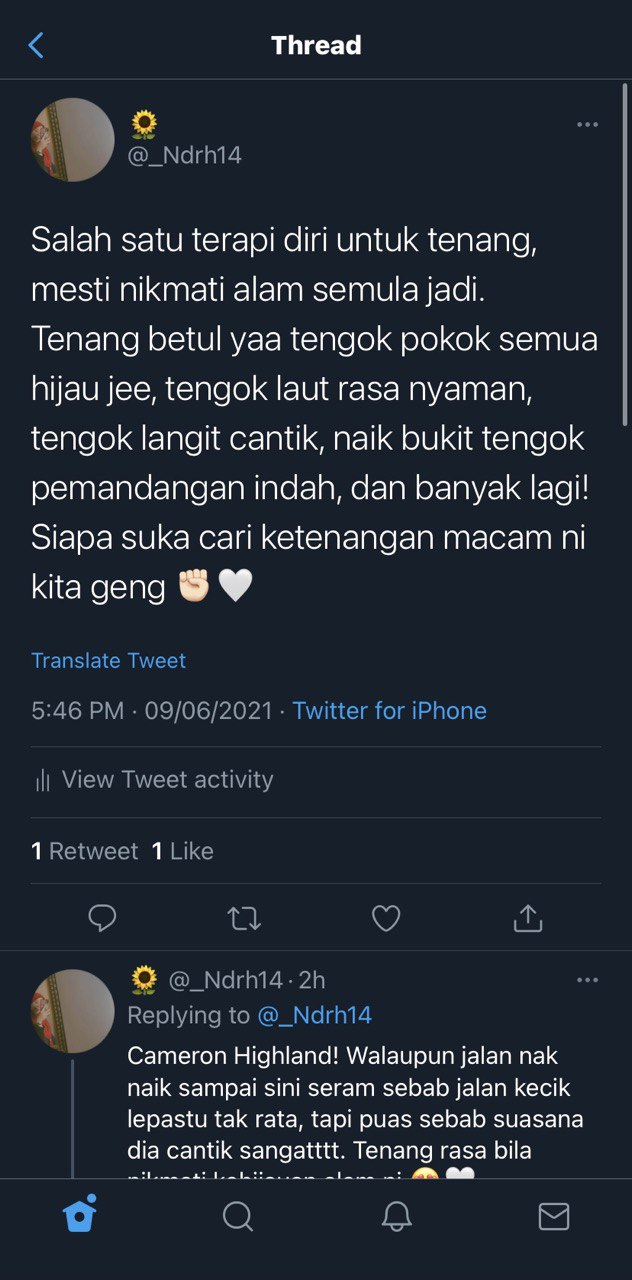Tap the @_Ndrh14 mention in Replying to
Screen dimensions: 632x1280
coord(314,1015)
